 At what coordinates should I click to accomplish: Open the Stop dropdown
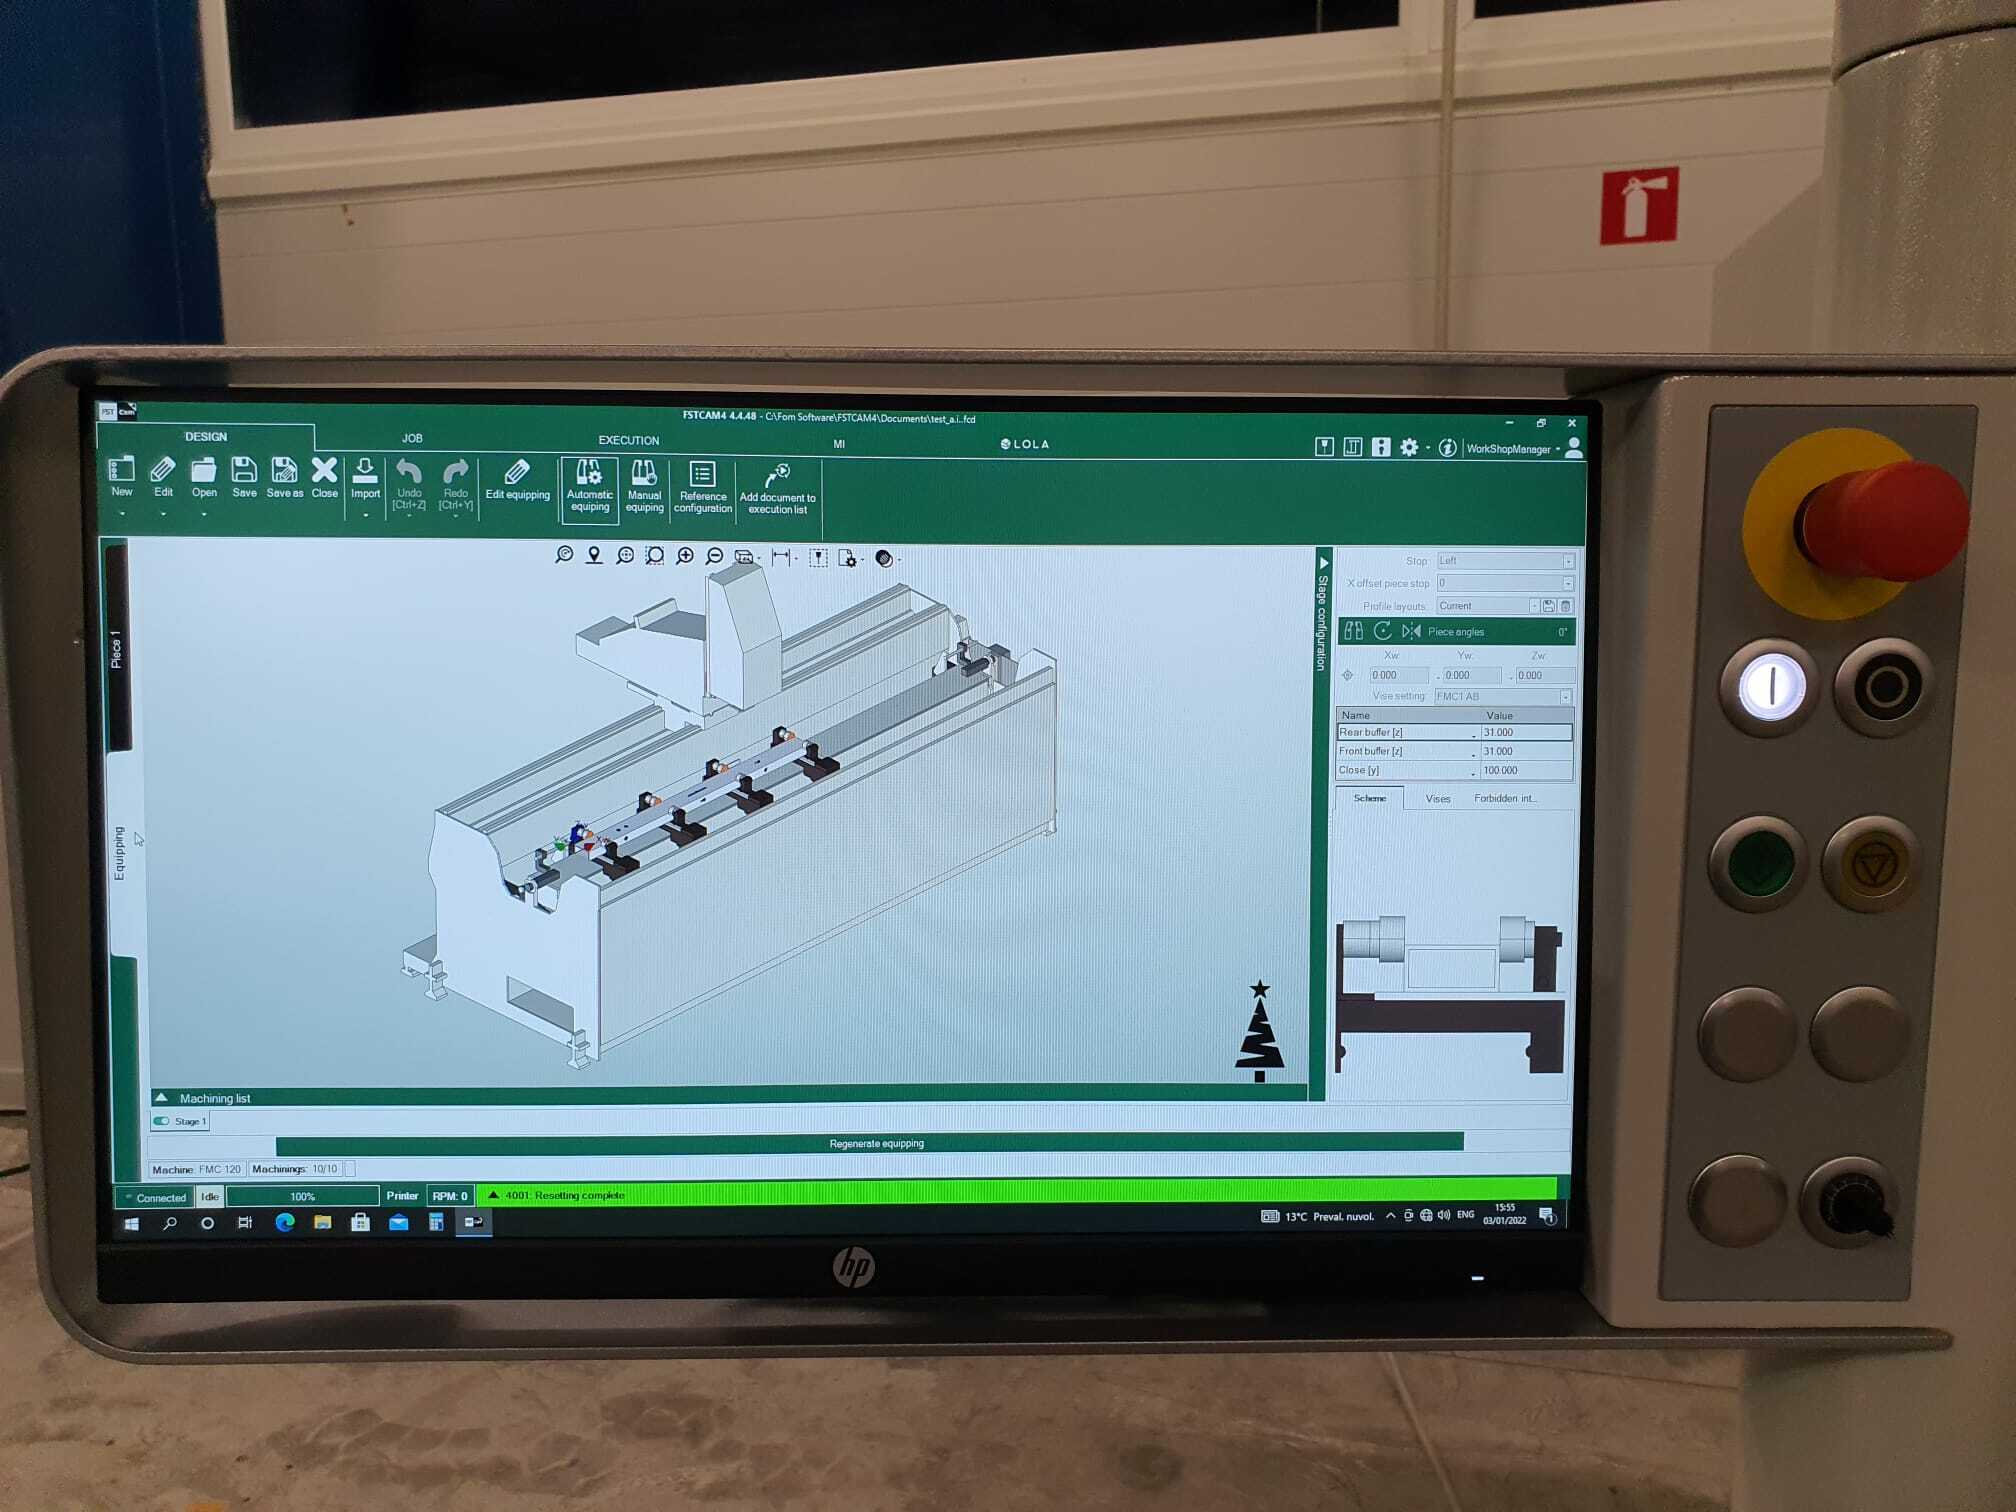click(x=1567, y=561)
